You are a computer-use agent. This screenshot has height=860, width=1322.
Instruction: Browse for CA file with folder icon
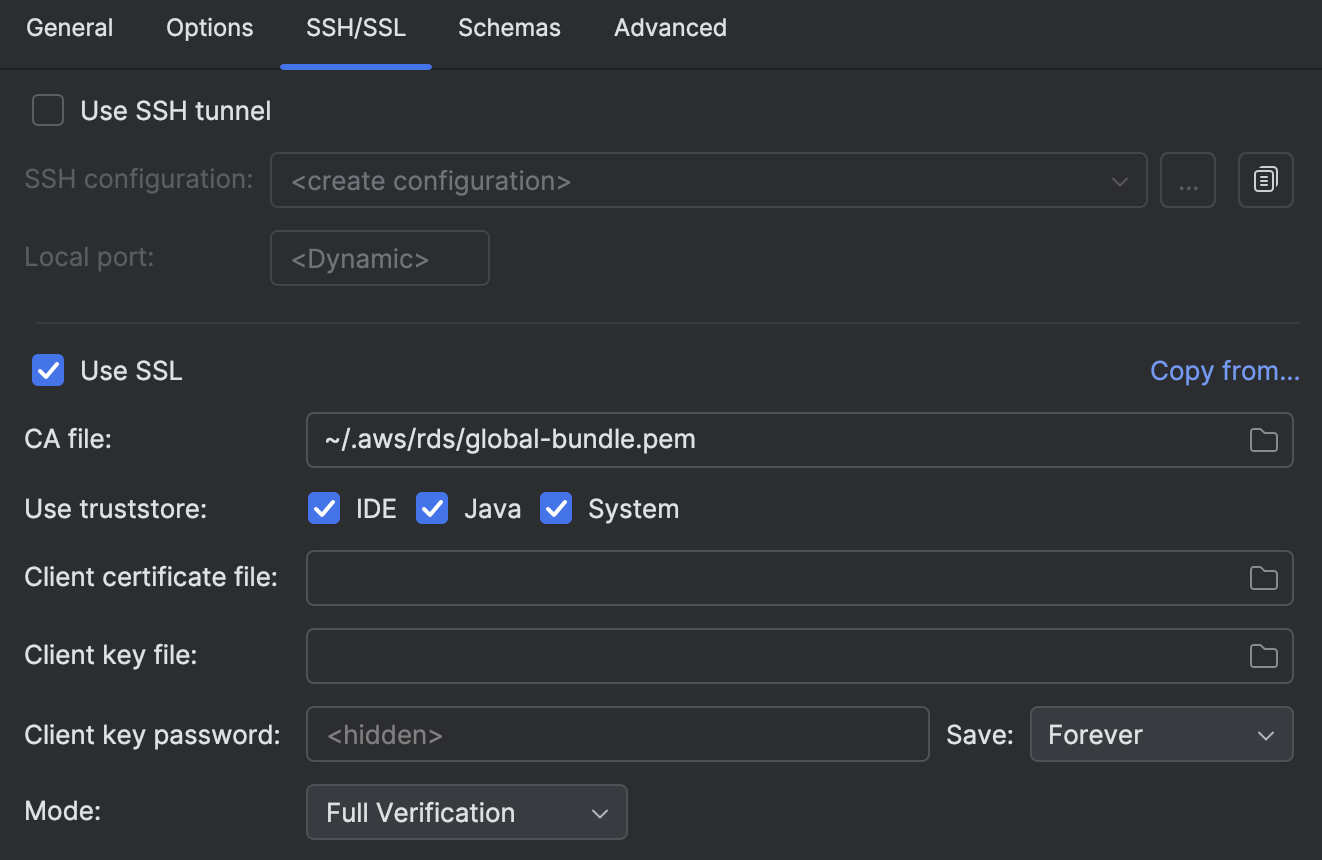tap(1264, 440)
